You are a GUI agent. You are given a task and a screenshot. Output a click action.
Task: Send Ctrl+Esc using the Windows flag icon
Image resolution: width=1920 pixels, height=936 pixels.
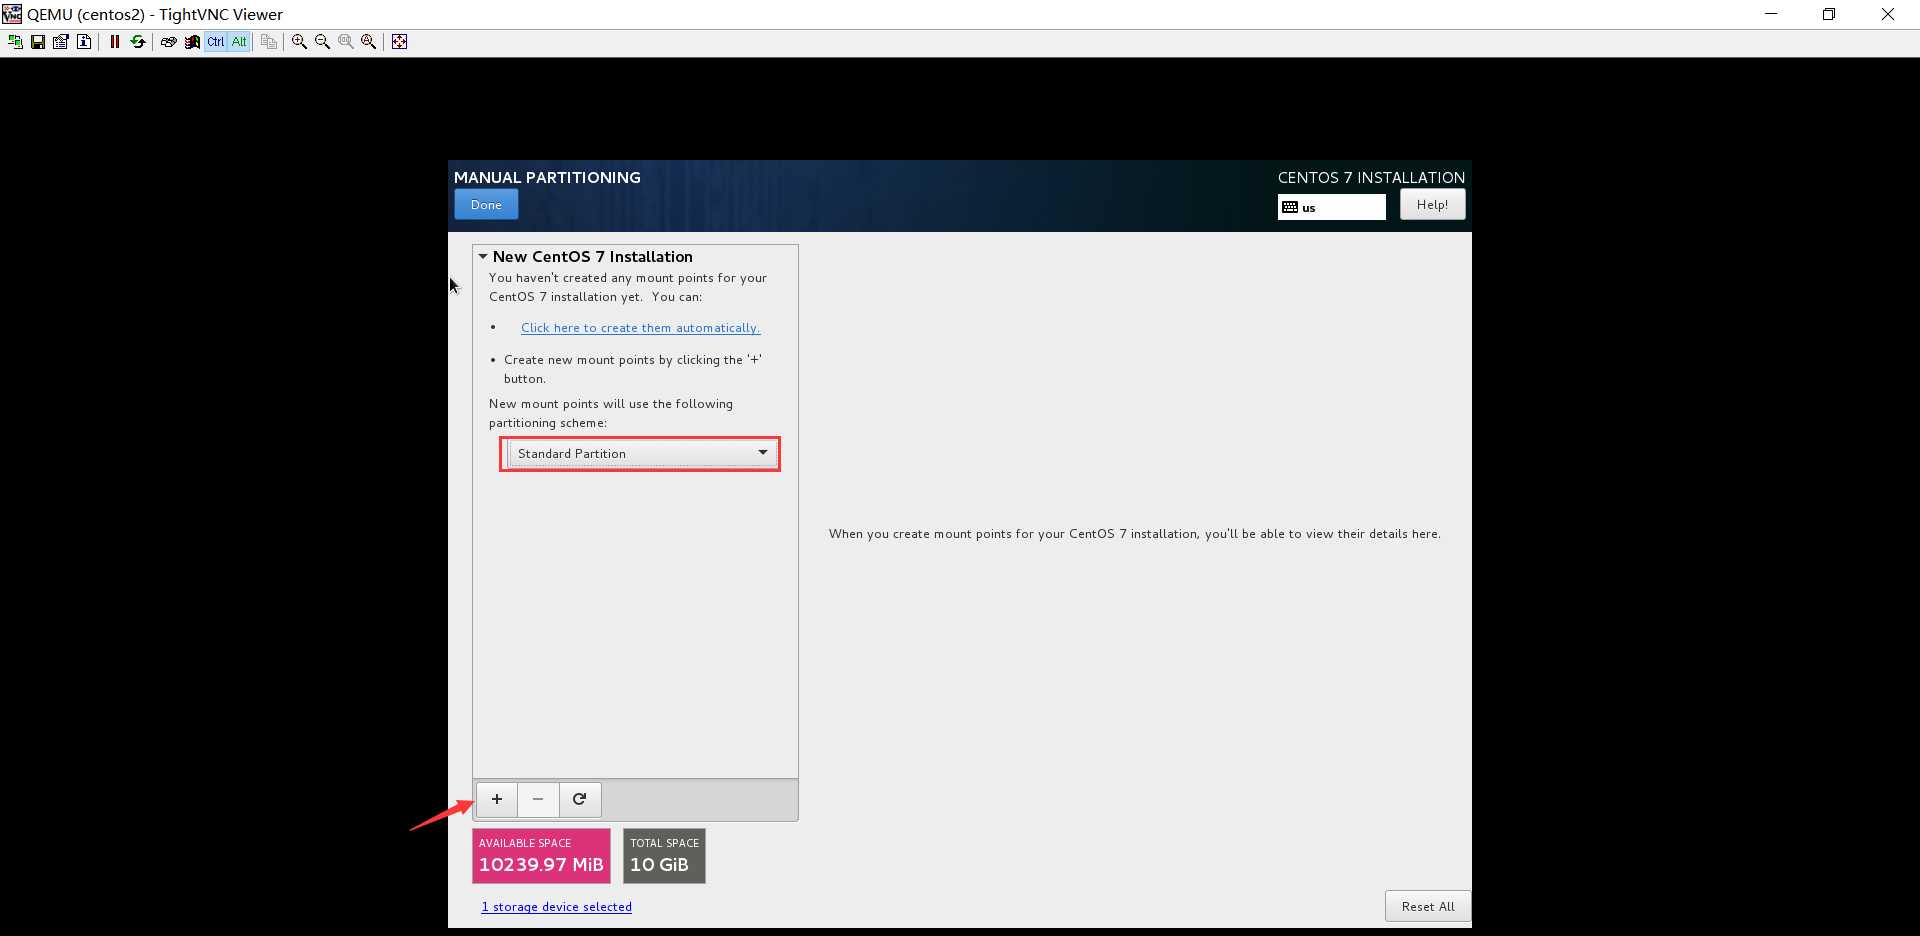(x=192, y=42)
